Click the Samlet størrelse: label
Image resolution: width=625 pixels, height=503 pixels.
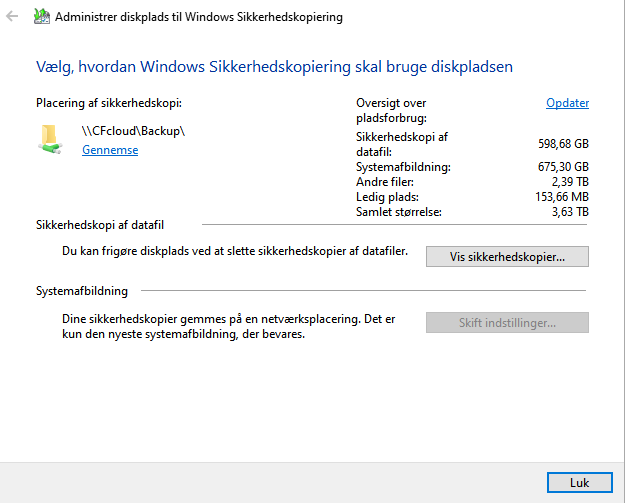(x=399, y=212)
